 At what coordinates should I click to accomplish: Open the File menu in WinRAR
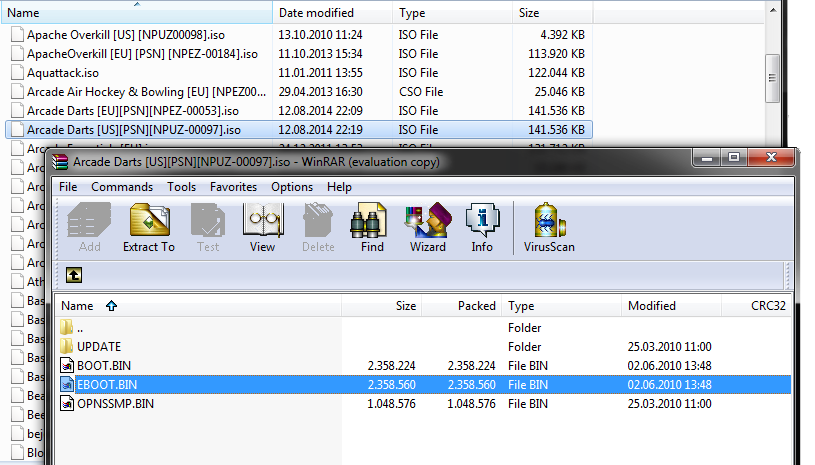coord(68,187)
